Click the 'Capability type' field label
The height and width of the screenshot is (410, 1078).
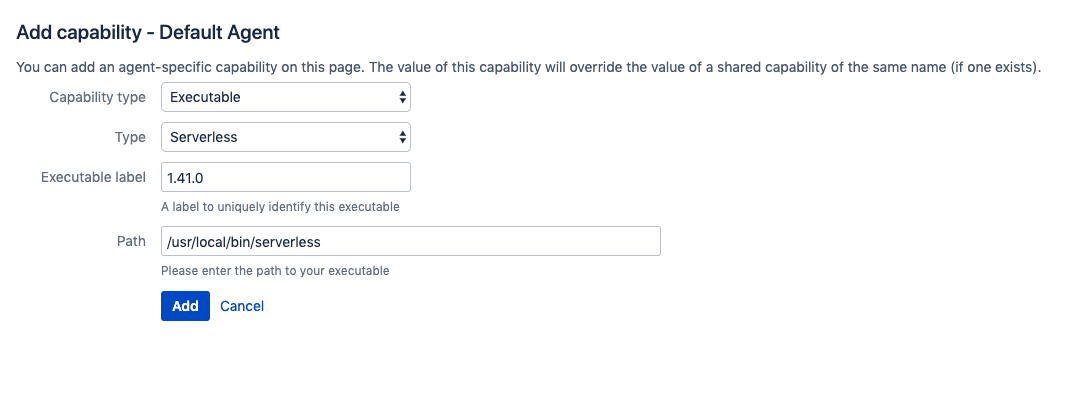(x=97, y=97)
